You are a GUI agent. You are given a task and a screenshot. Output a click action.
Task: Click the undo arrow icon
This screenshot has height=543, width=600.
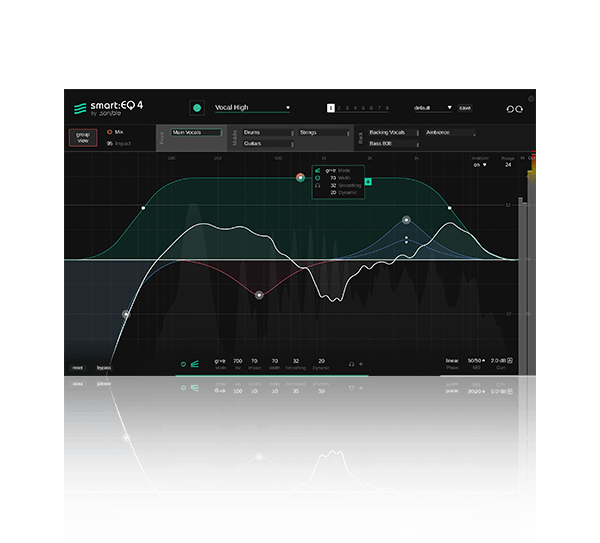(x=510, y=109)
